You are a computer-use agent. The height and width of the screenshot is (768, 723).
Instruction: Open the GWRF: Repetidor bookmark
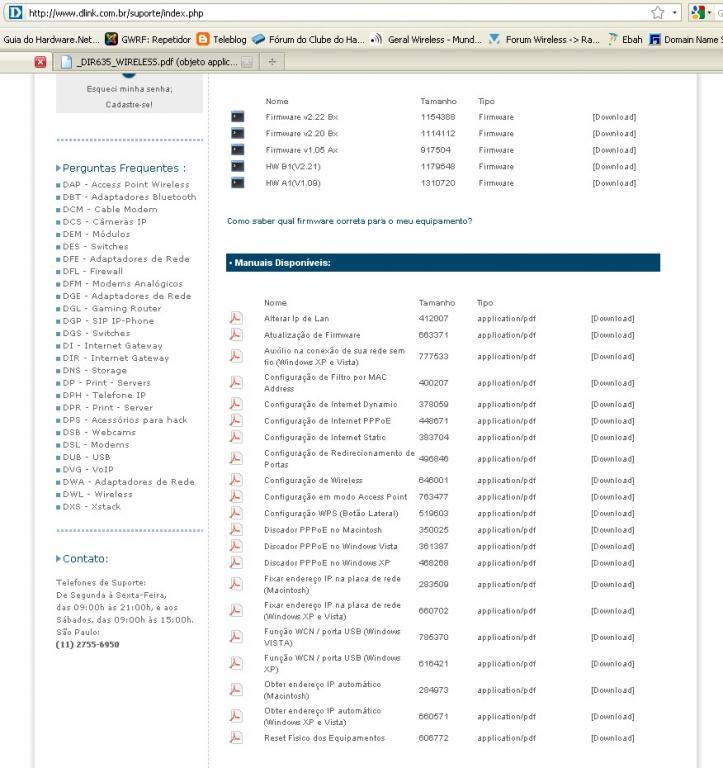coord(148,39)
